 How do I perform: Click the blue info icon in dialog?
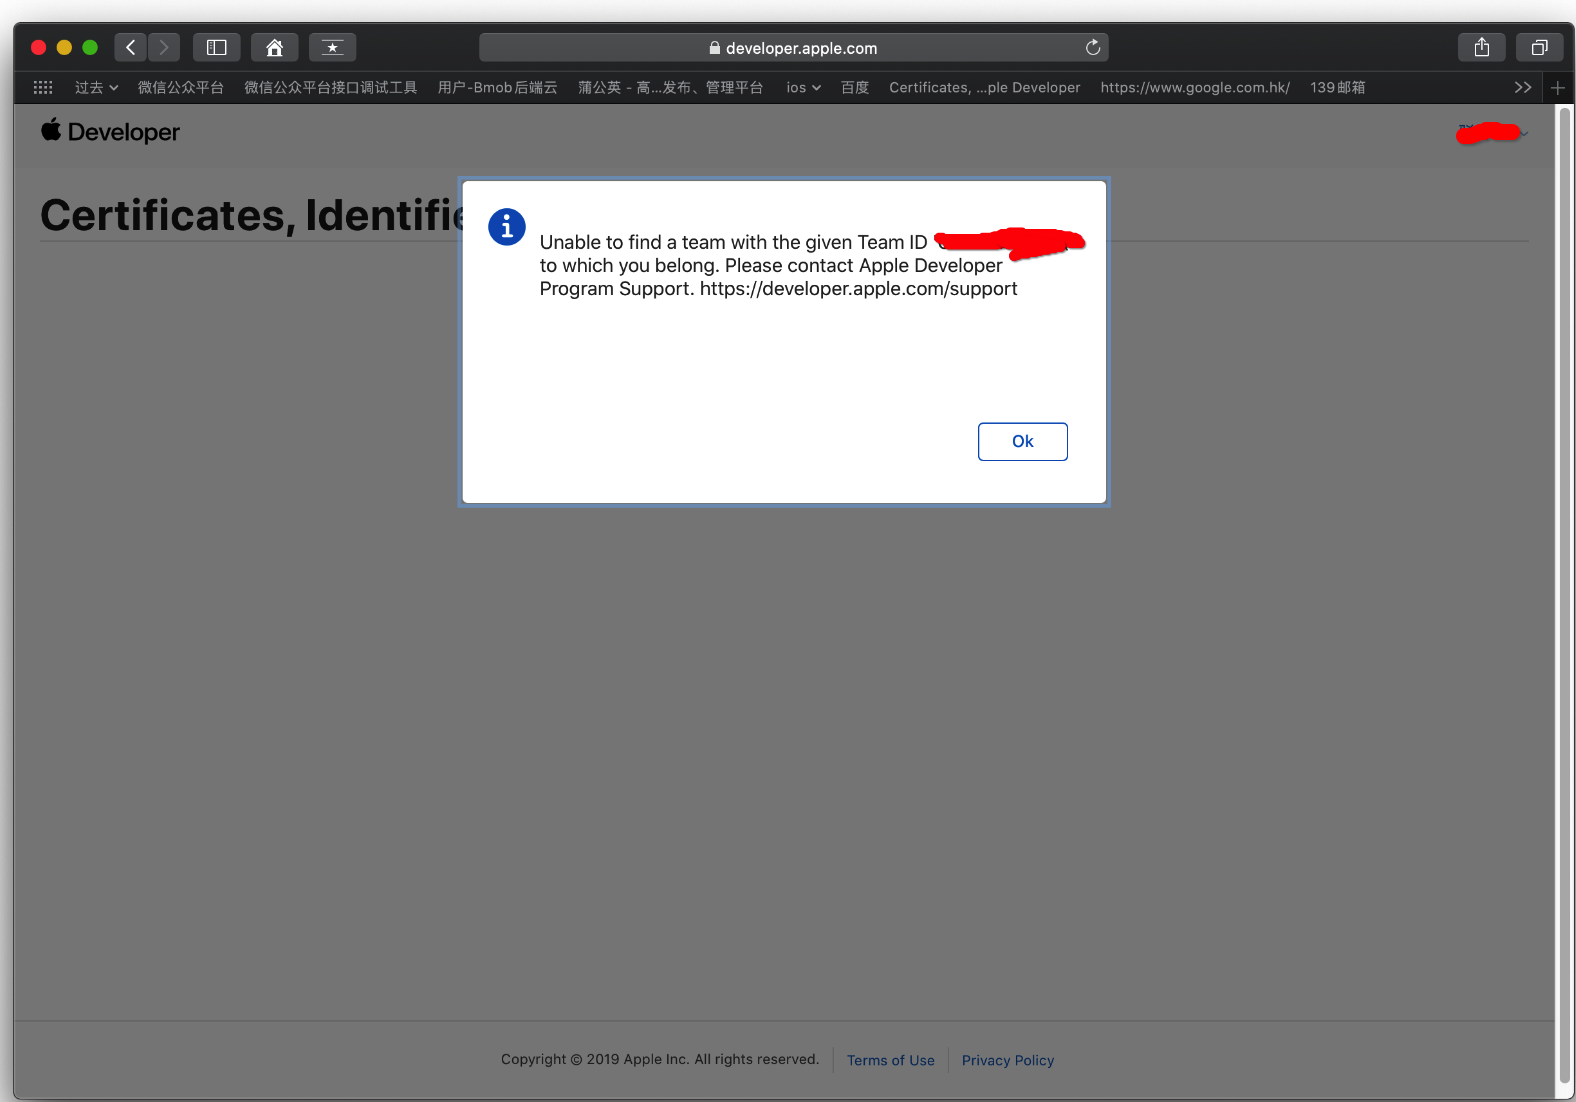click(x=507, y=227)
